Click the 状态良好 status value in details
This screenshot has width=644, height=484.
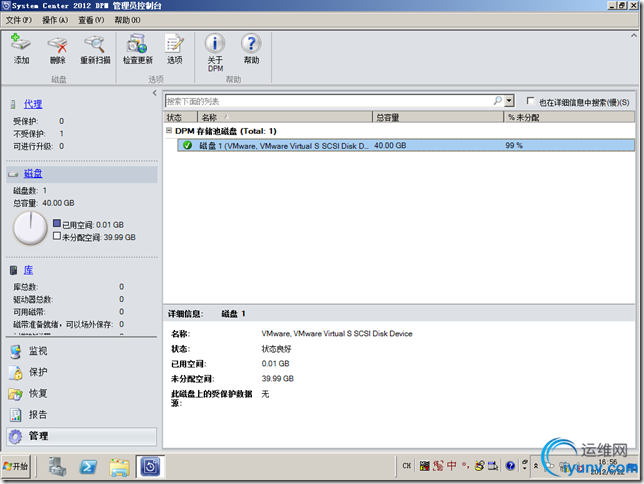point(276,349)
